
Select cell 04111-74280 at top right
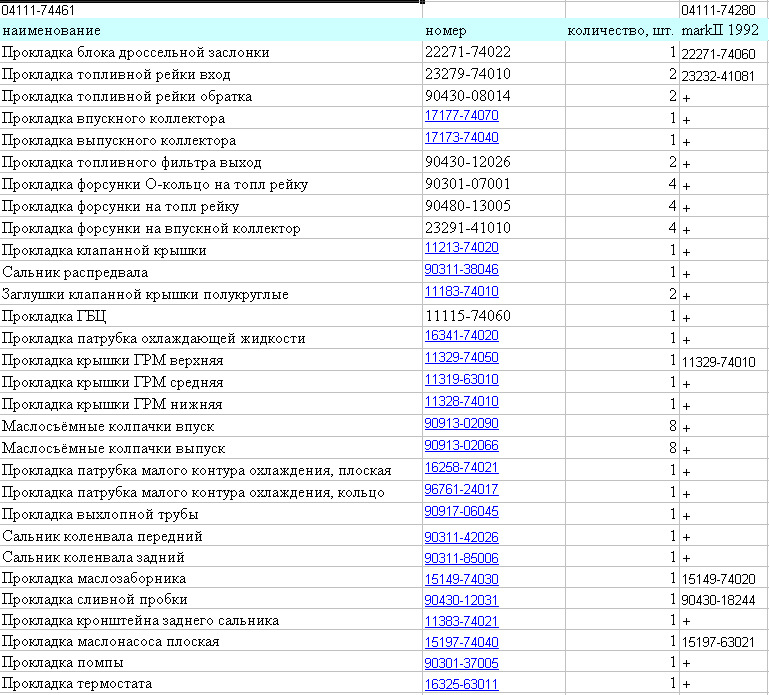[724, 10]
